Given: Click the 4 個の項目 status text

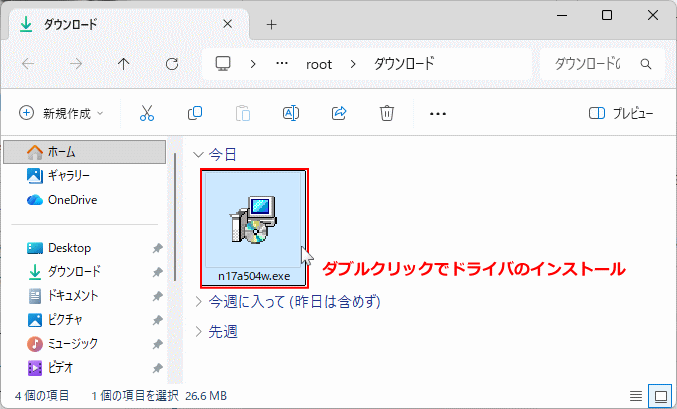Looking at the screenshot, I should [x=42, y=396].
